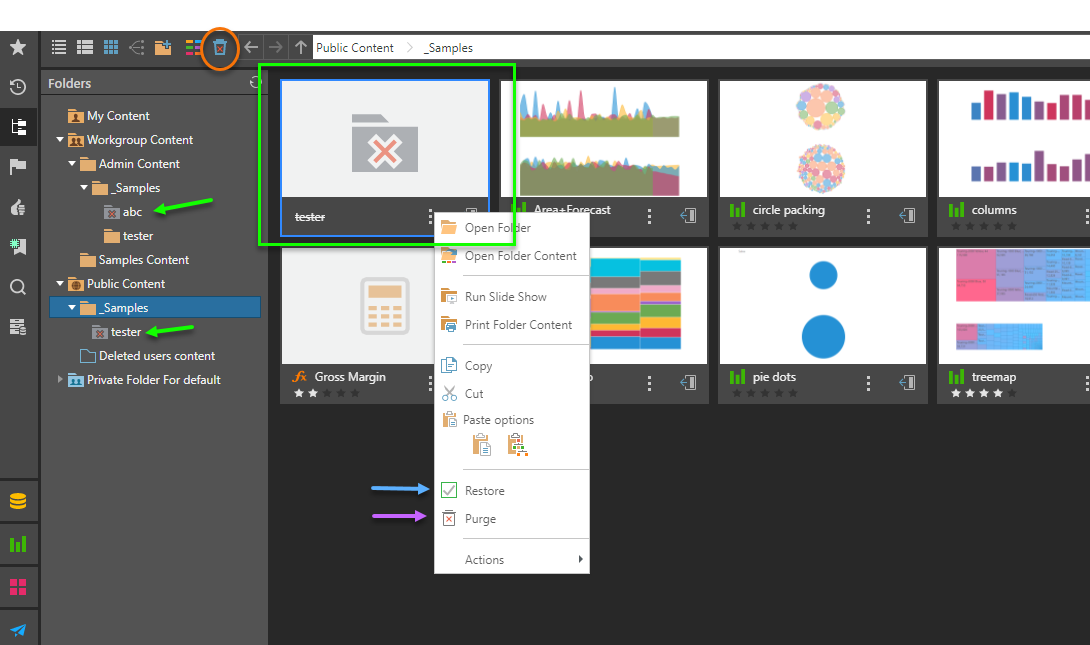The height and width of the screenshot is (645, 1090).
Task: Collapse the Workgroup Content tree node
Action: coord(60,140)
